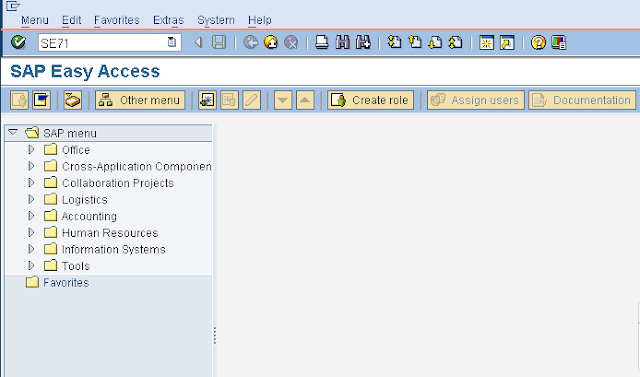Click the Other menu button
Screen dimensions: 640x377
pos(140,100)
